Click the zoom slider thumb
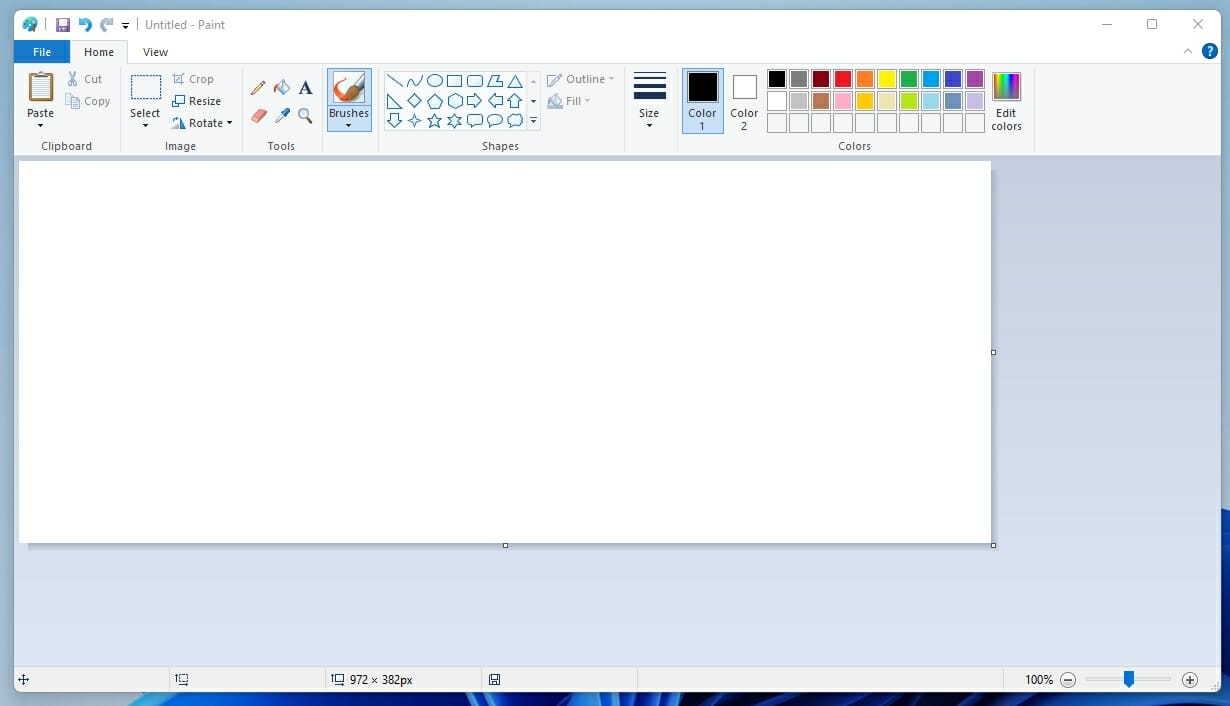This screenshot has height=706, width=1230. 1128,679
